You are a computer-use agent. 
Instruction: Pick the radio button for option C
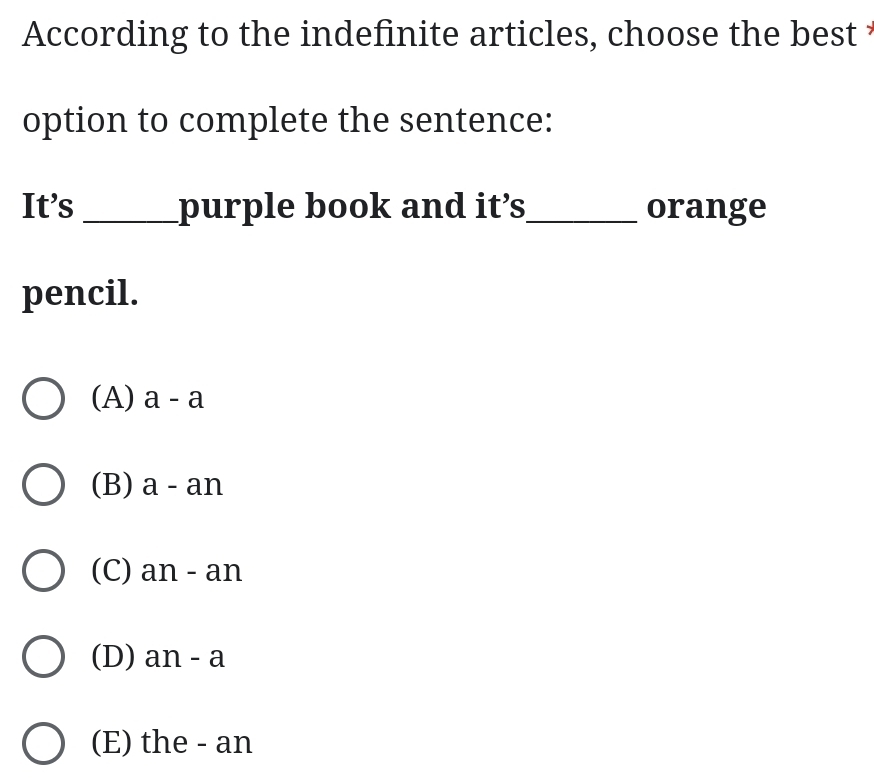click(43, 570)
